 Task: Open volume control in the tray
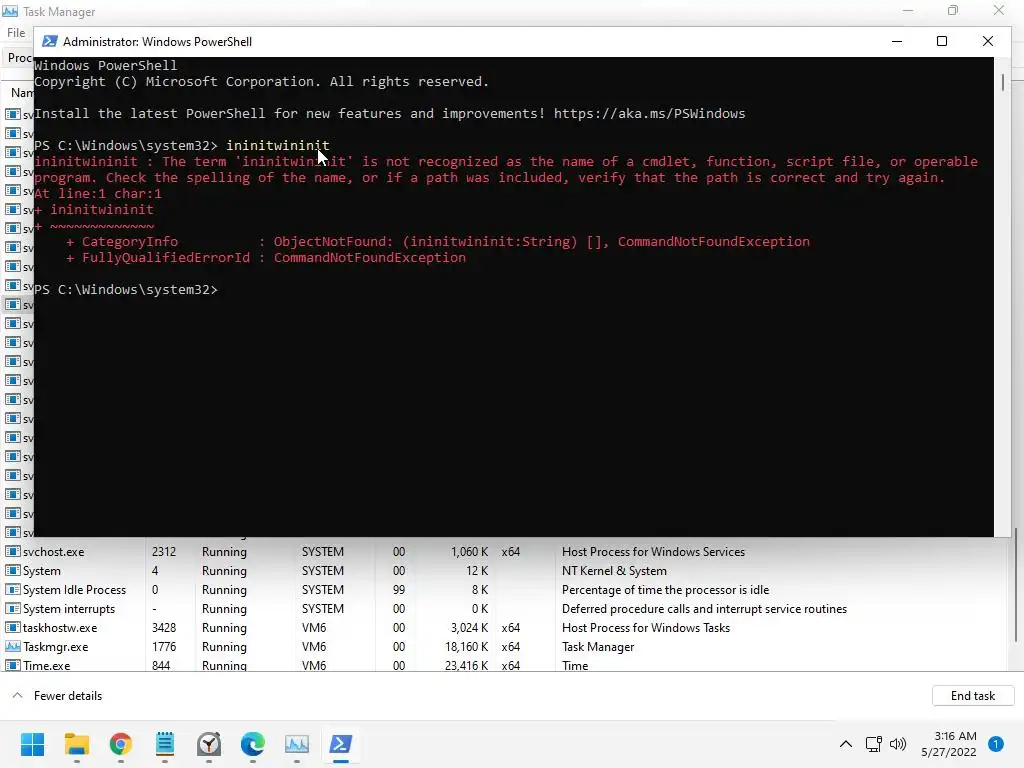coord(898,744)
